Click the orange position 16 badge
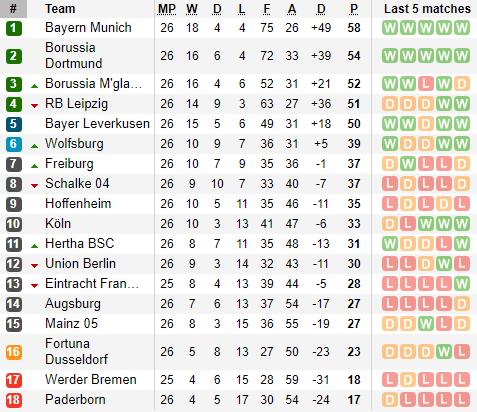Viewport: 477px width, 412px height. (14, 352)
